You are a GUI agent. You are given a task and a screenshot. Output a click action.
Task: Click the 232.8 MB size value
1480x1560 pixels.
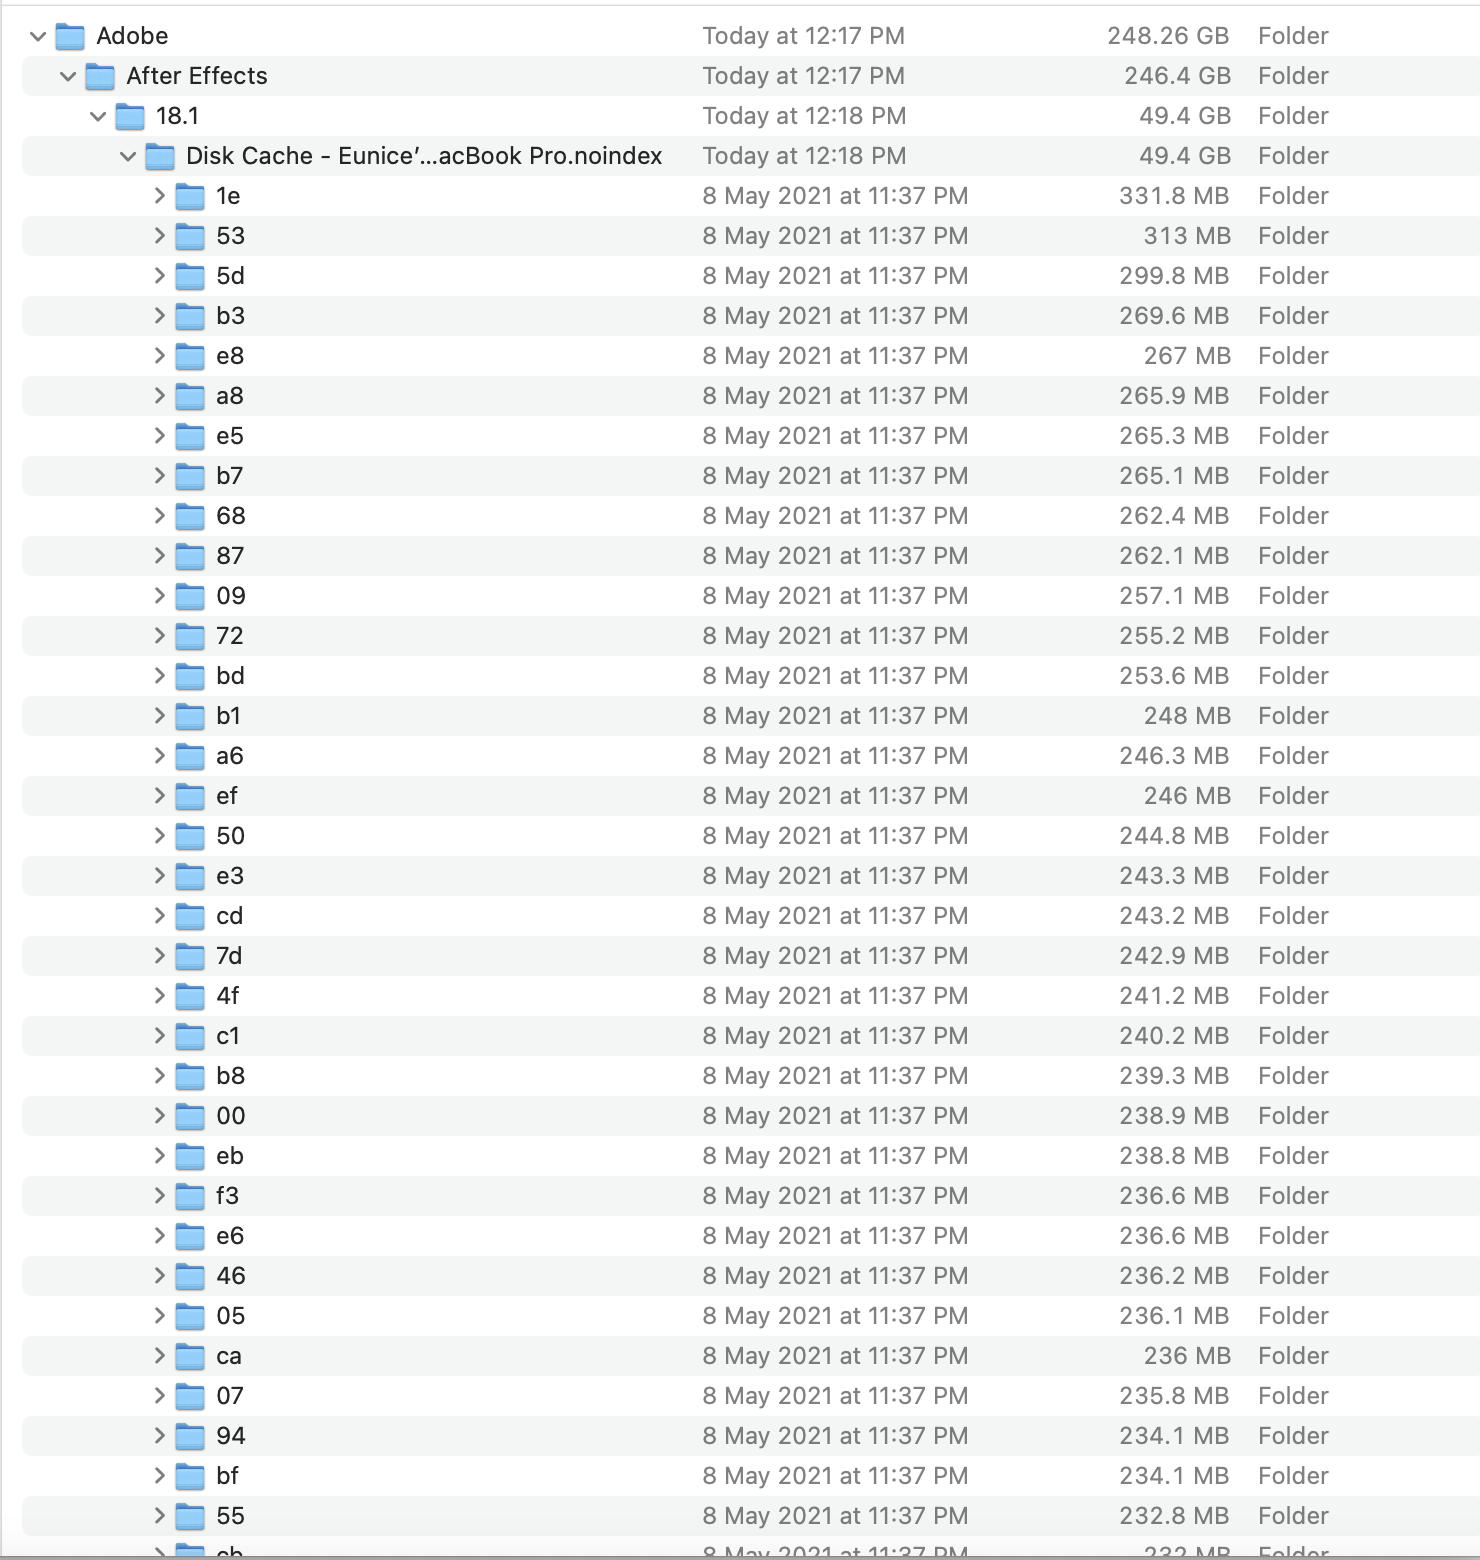click(x=1174, y=1516)
